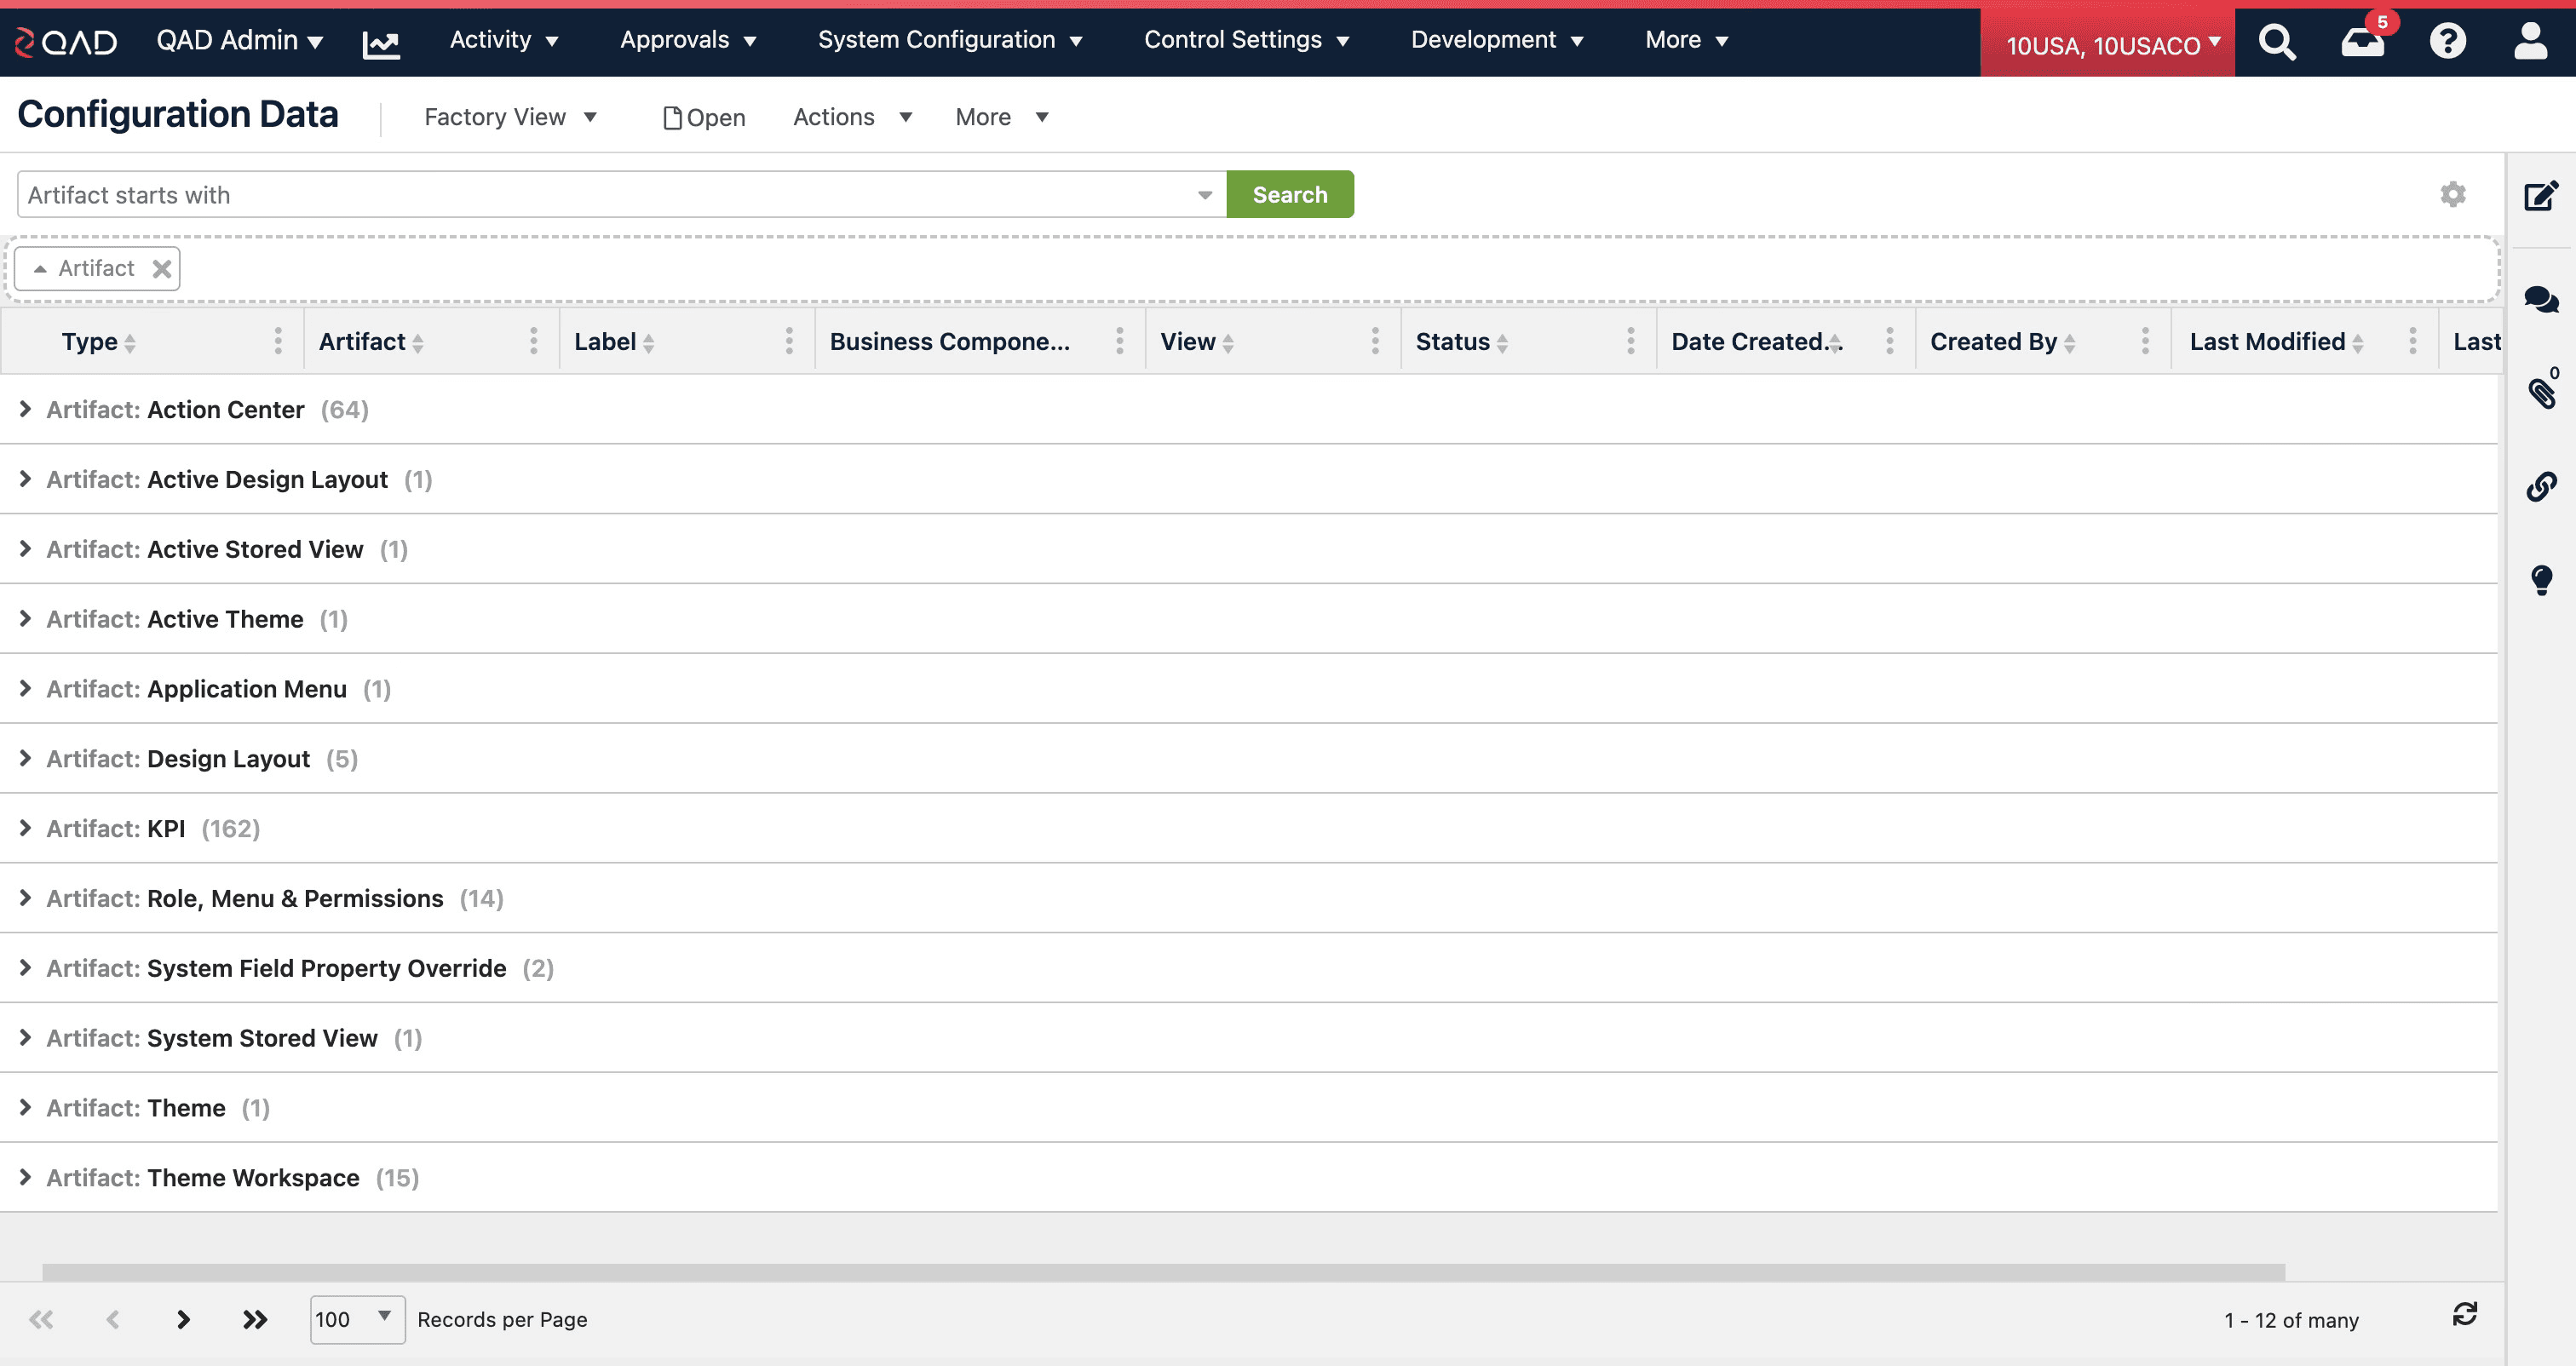Open the attachments paperclip icon

(2541, 393)
